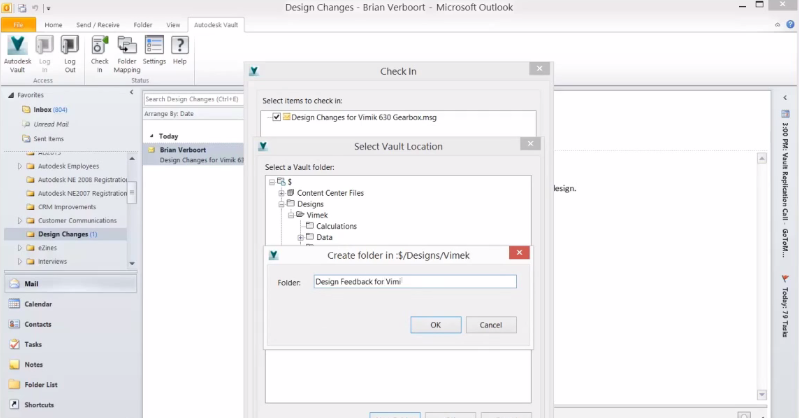Open Folder List in navigation pane
The width and height of the screenshot is (799, 418).
click(x=71, y=384)
